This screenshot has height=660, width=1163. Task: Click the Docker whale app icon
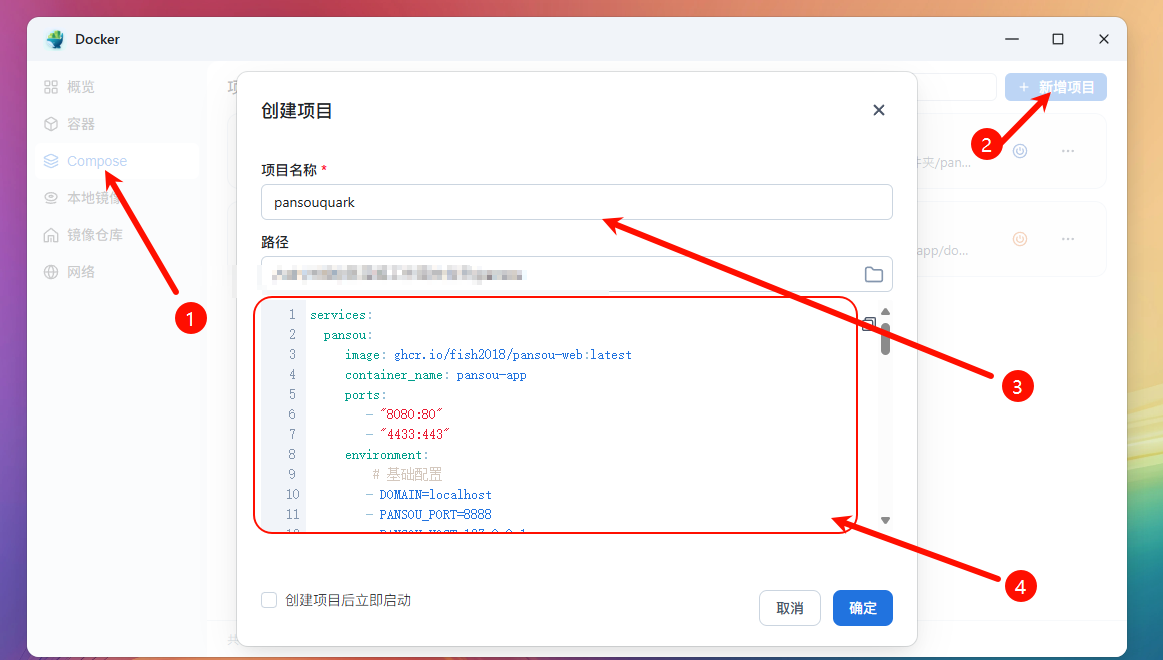tap(55, 39)
